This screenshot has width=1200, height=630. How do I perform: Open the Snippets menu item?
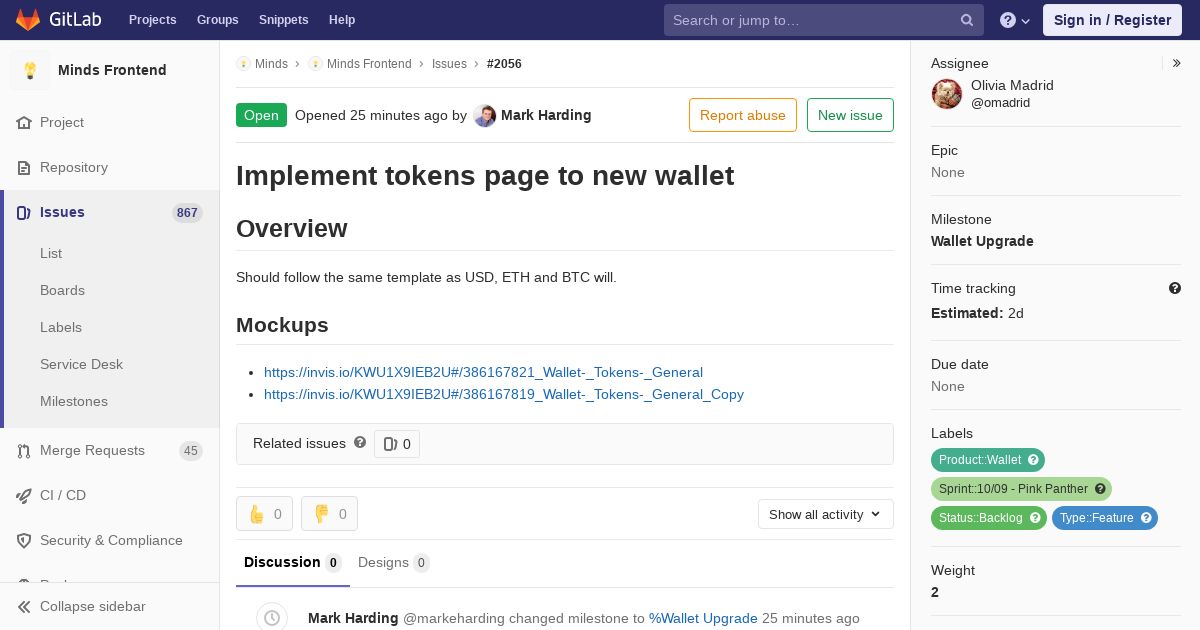[284, 20]
